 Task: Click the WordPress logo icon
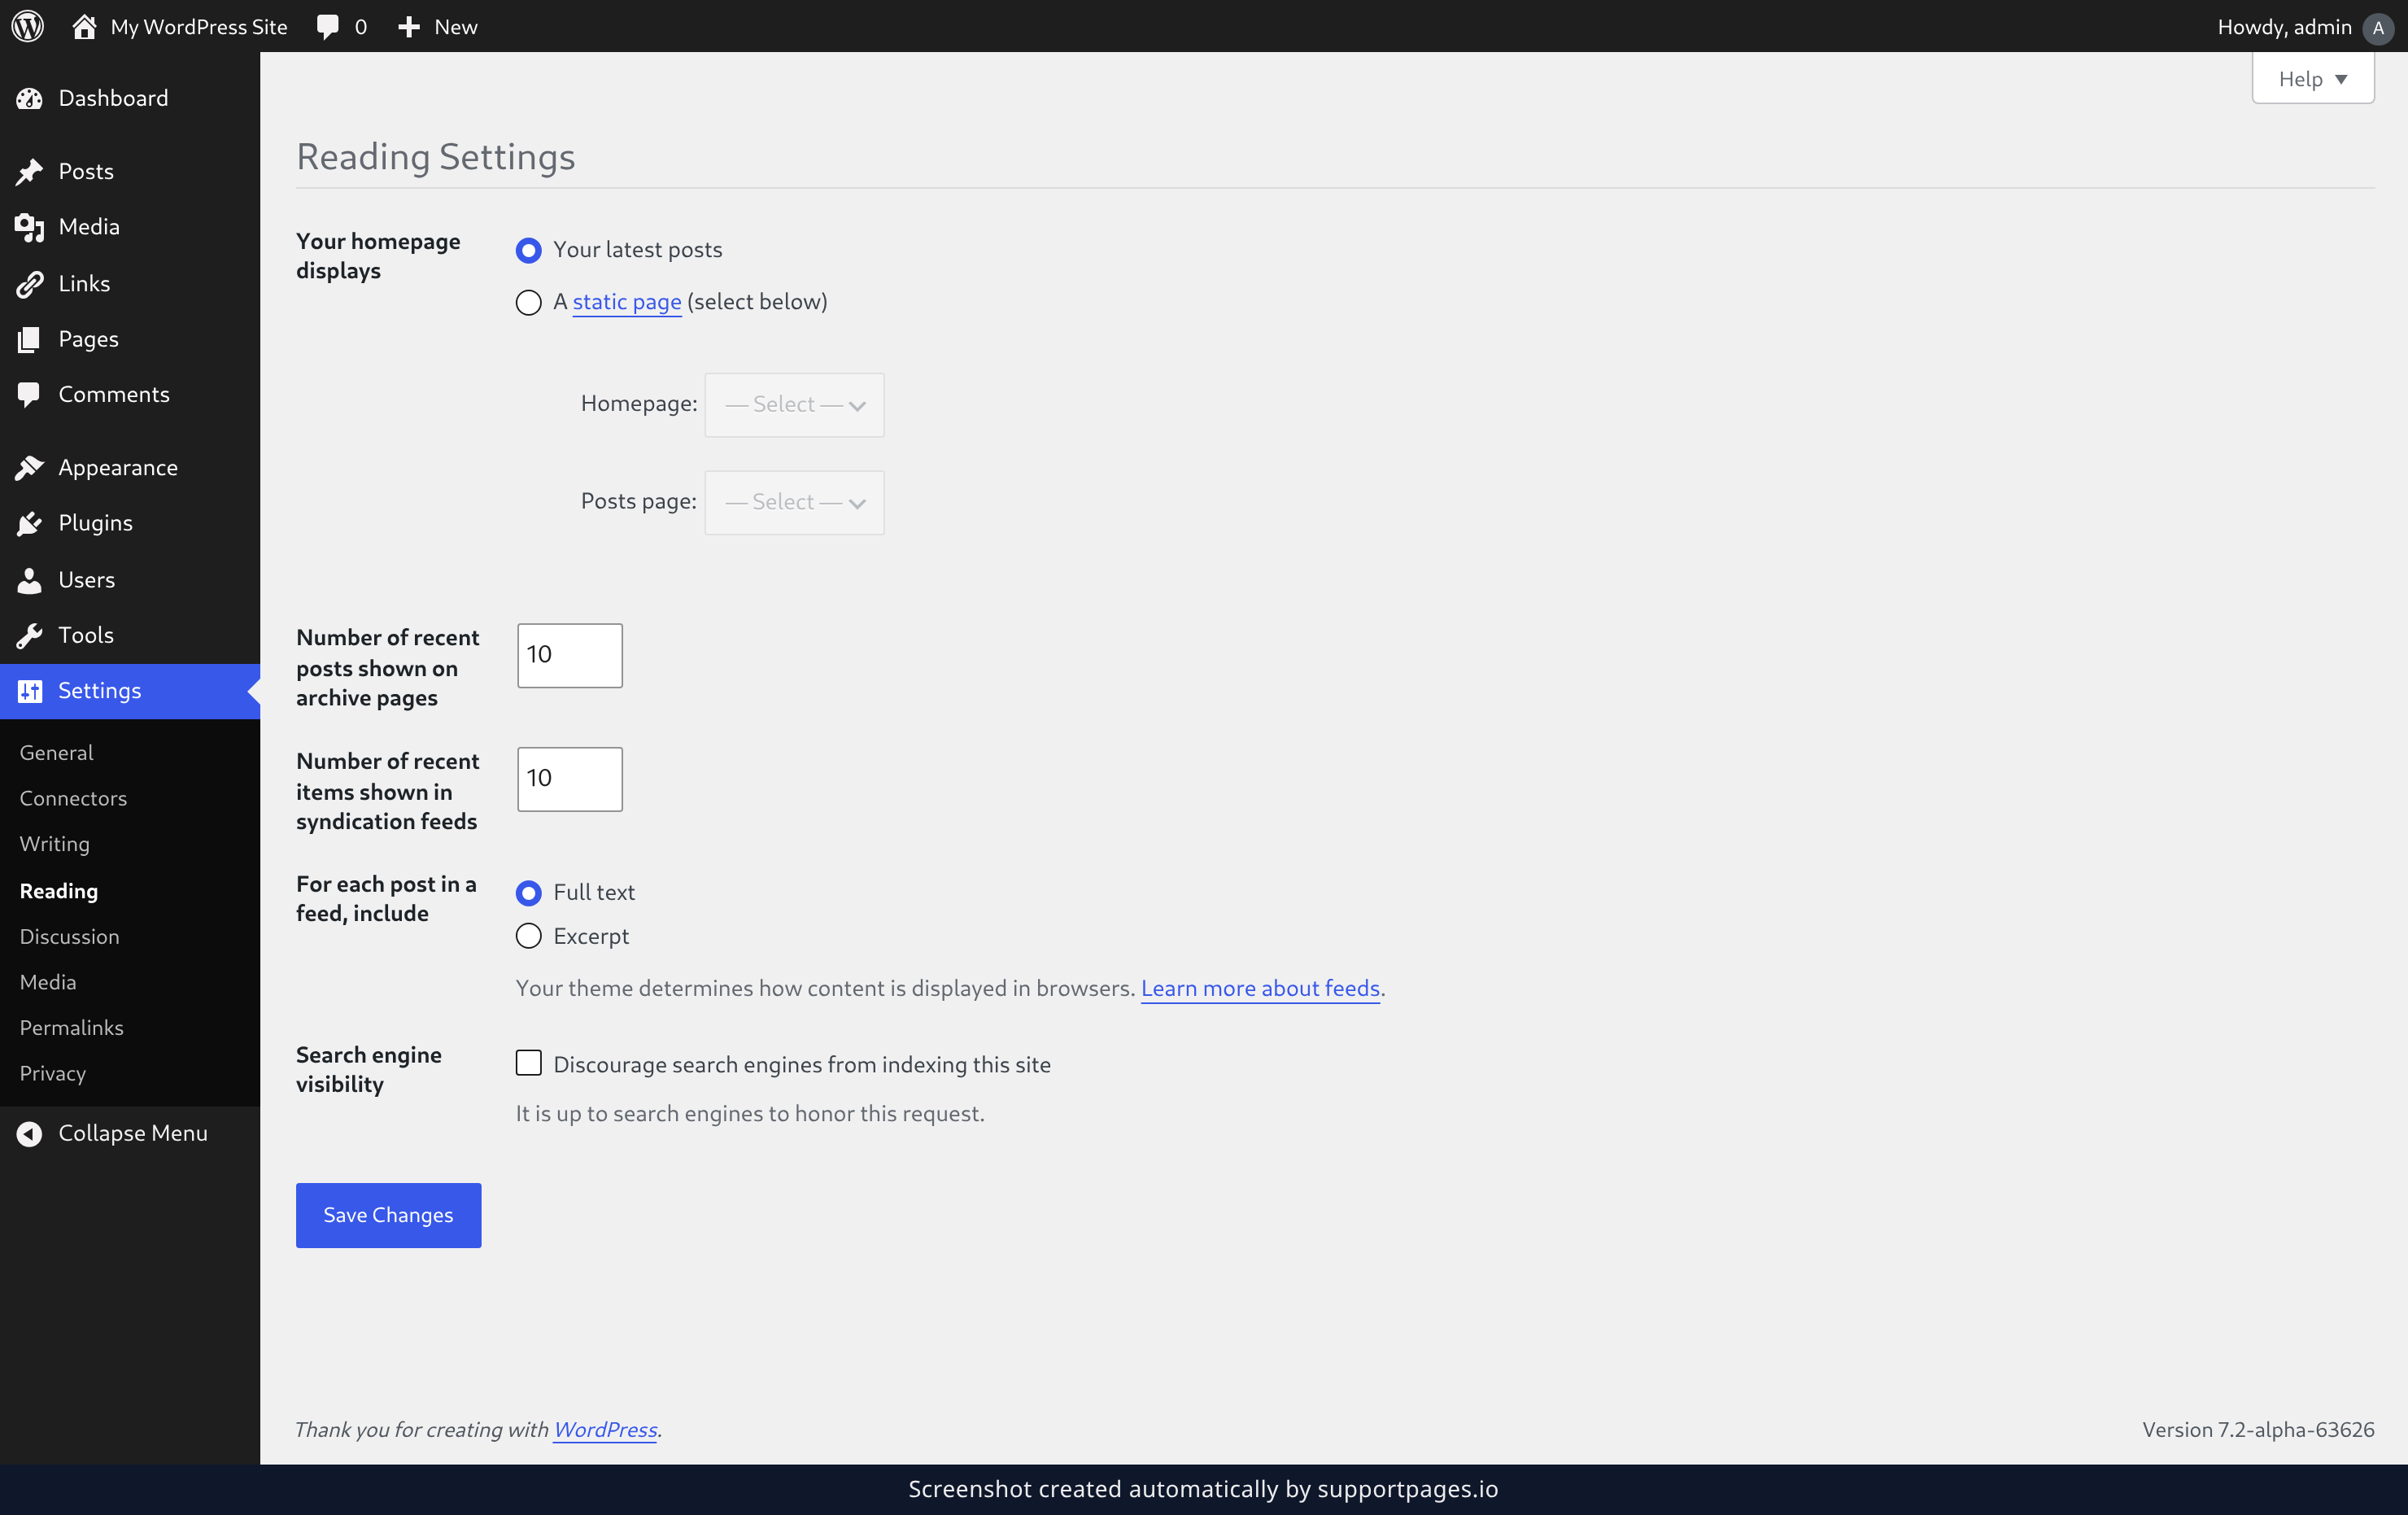click(x=28, y=26)
